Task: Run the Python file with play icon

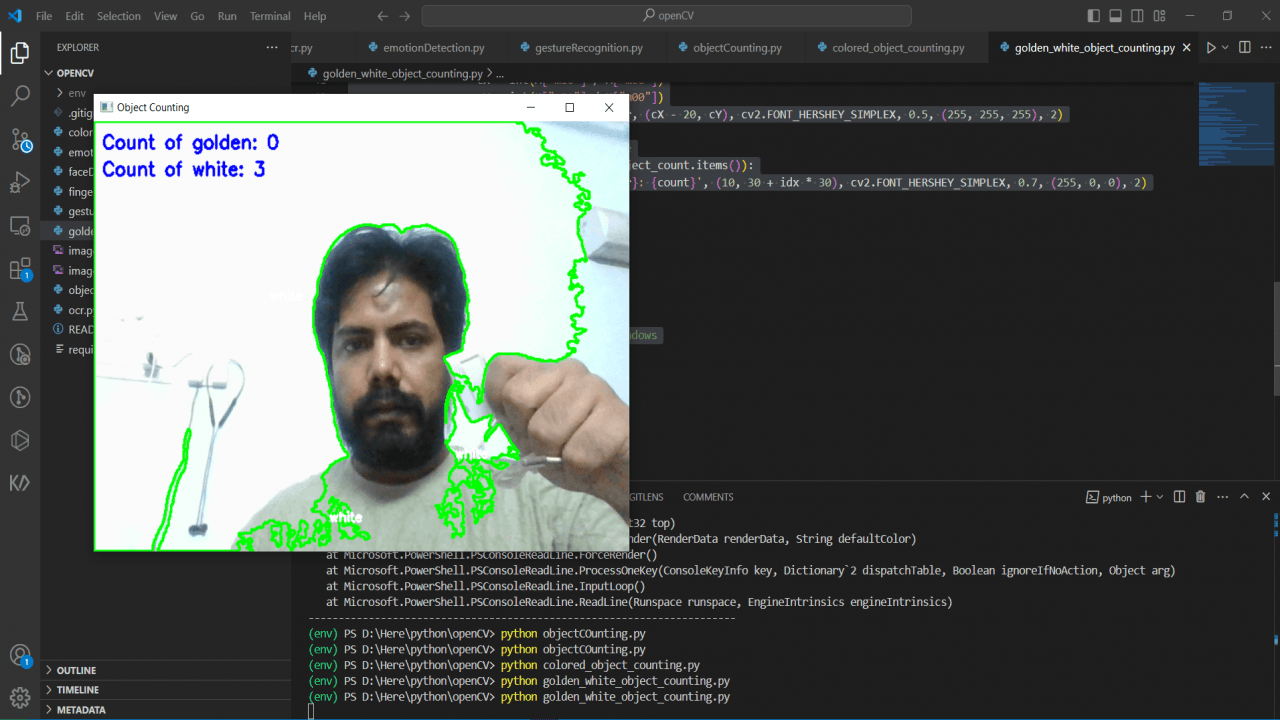Action: click(x=1211, y=47)
